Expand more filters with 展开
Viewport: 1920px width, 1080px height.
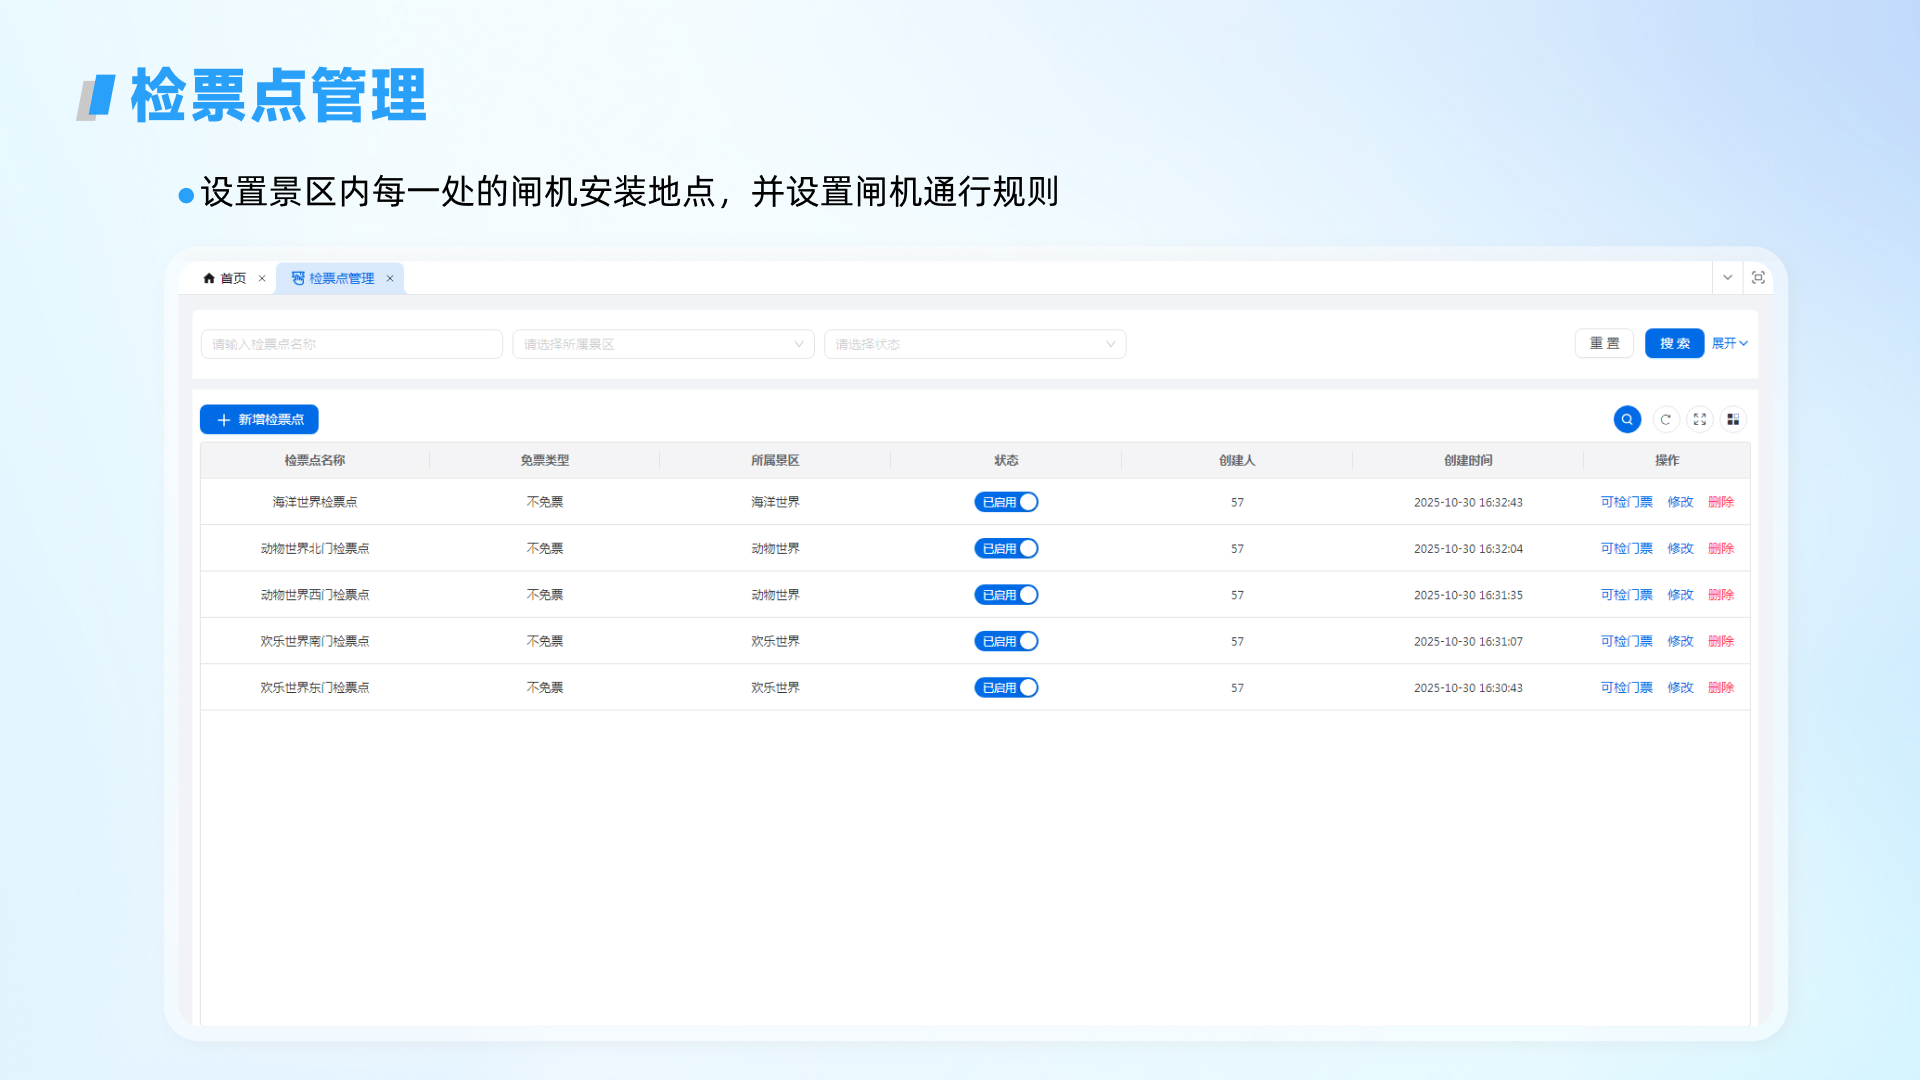point(1729,343)
